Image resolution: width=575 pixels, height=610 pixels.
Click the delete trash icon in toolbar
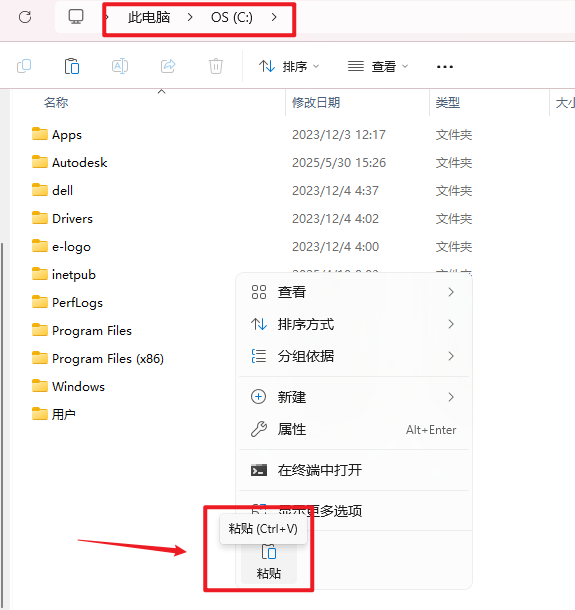pos(216,66)
